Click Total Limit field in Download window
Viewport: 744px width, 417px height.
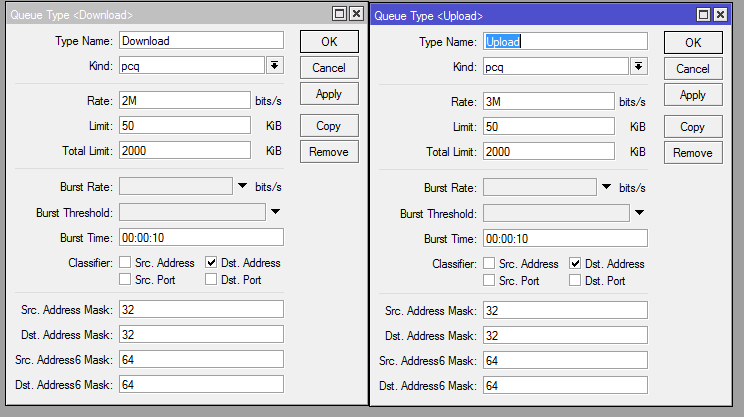click(x=185, y=151)
